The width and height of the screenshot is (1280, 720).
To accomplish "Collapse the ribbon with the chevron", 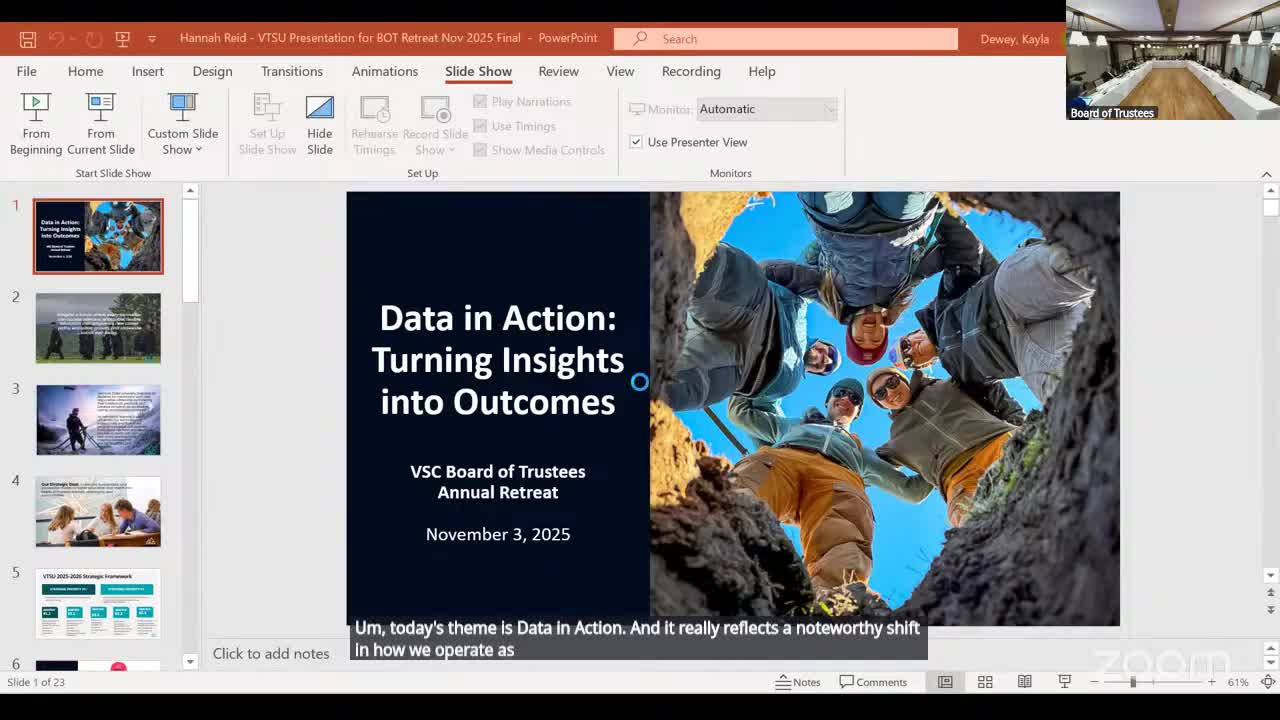I will 1266,174.
